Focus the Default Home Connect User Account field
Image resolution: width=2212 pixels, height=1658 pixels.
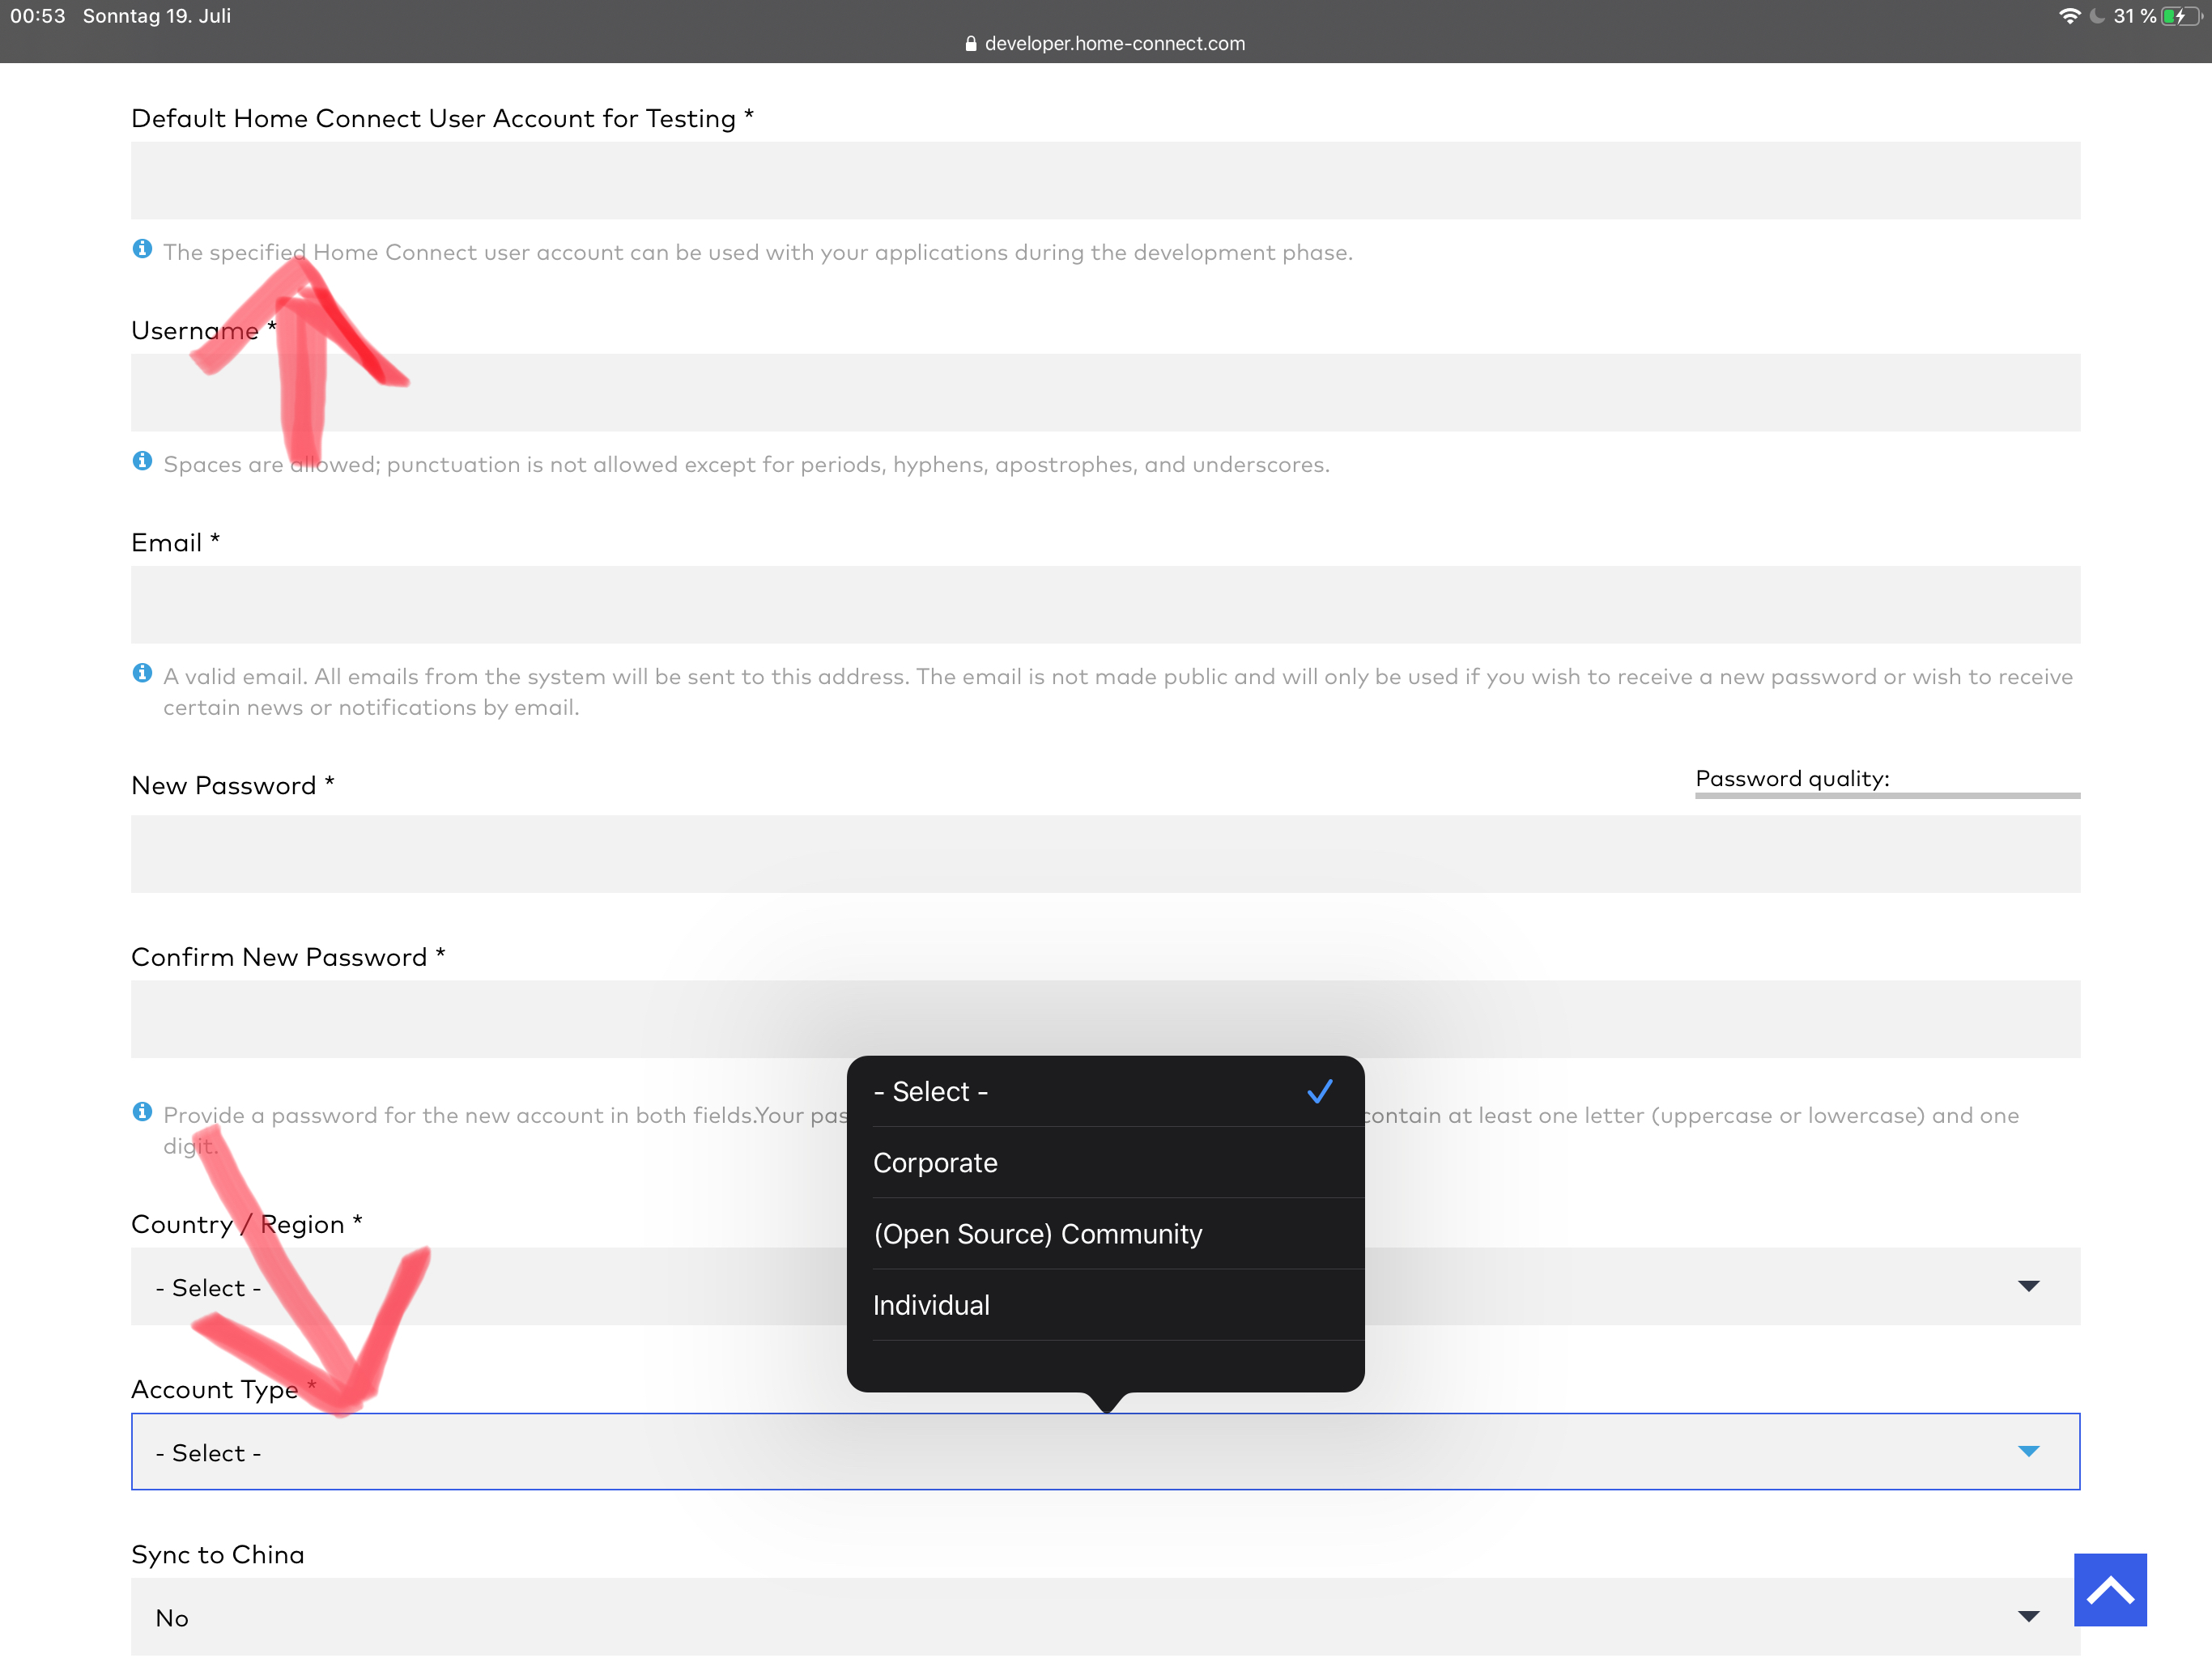pyautogui.click(x=1104, y=180)
